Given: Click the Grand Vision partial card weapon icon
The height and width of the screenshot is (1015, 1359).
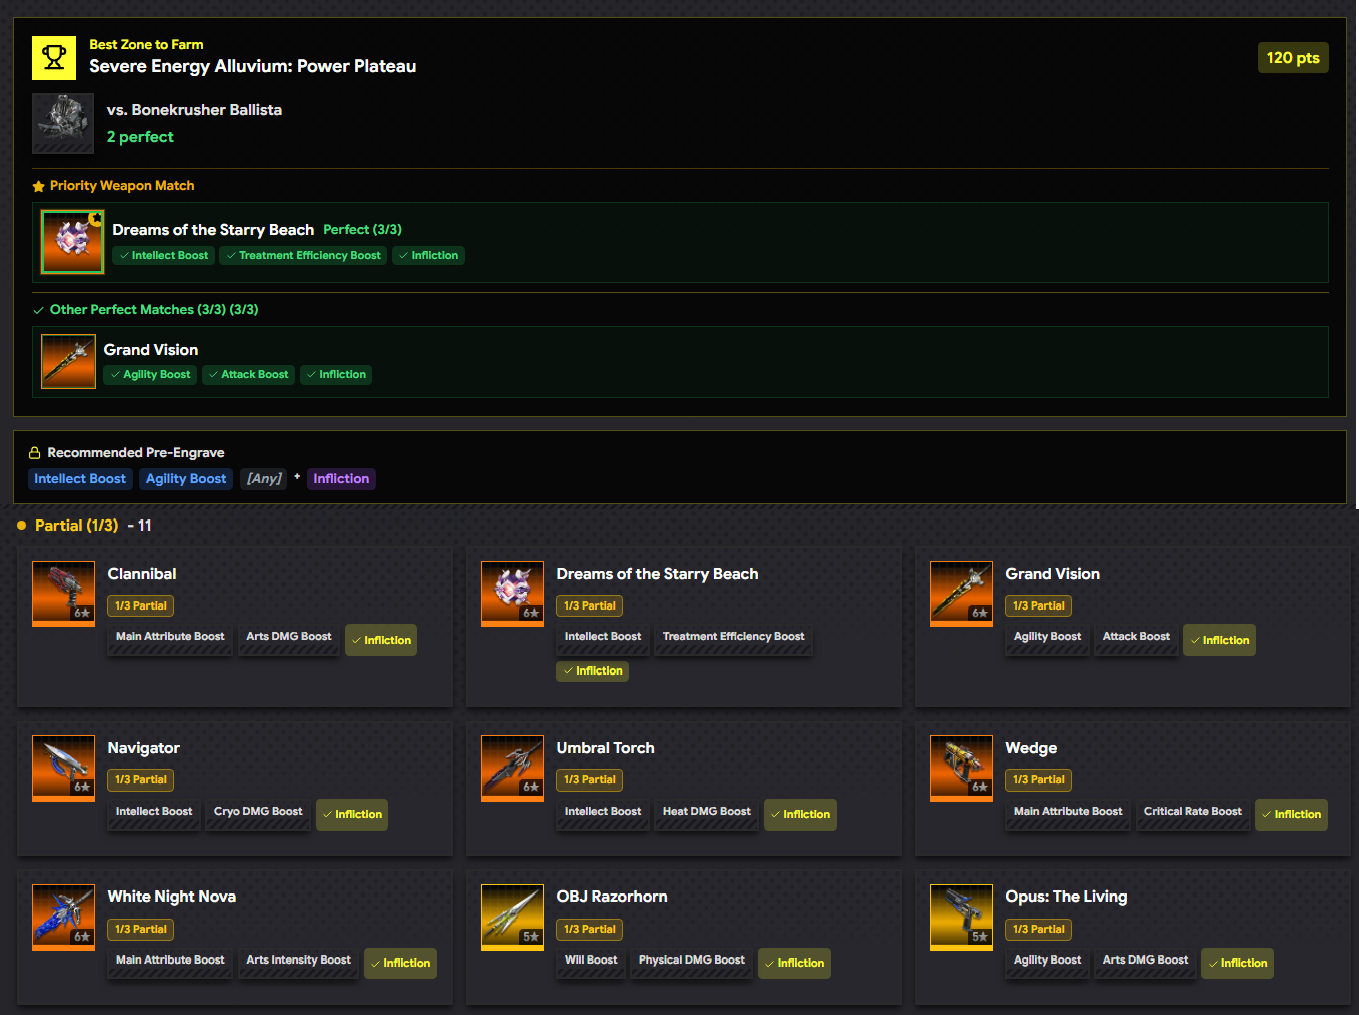Looking at the screenshot, I should tap(961, 594).
